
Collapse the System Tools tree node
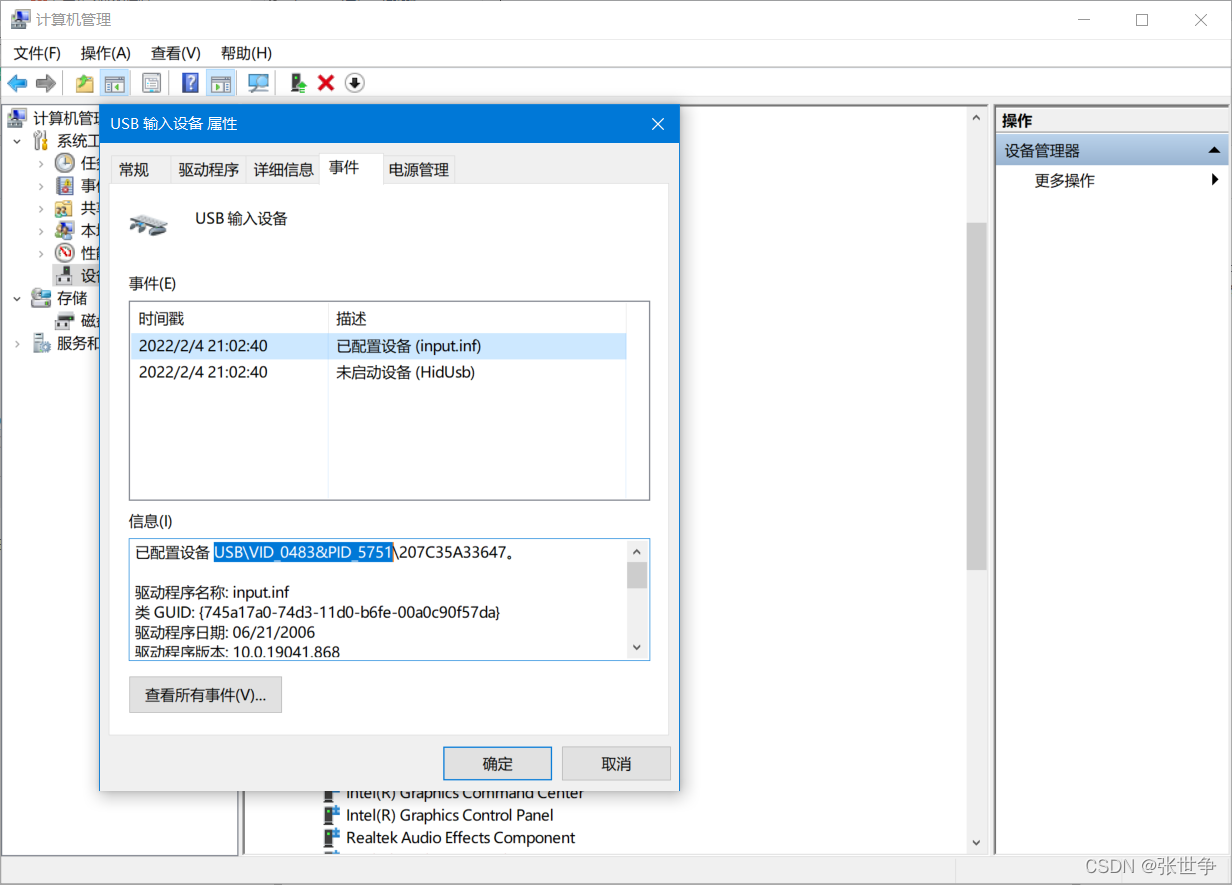coord(17,141)
